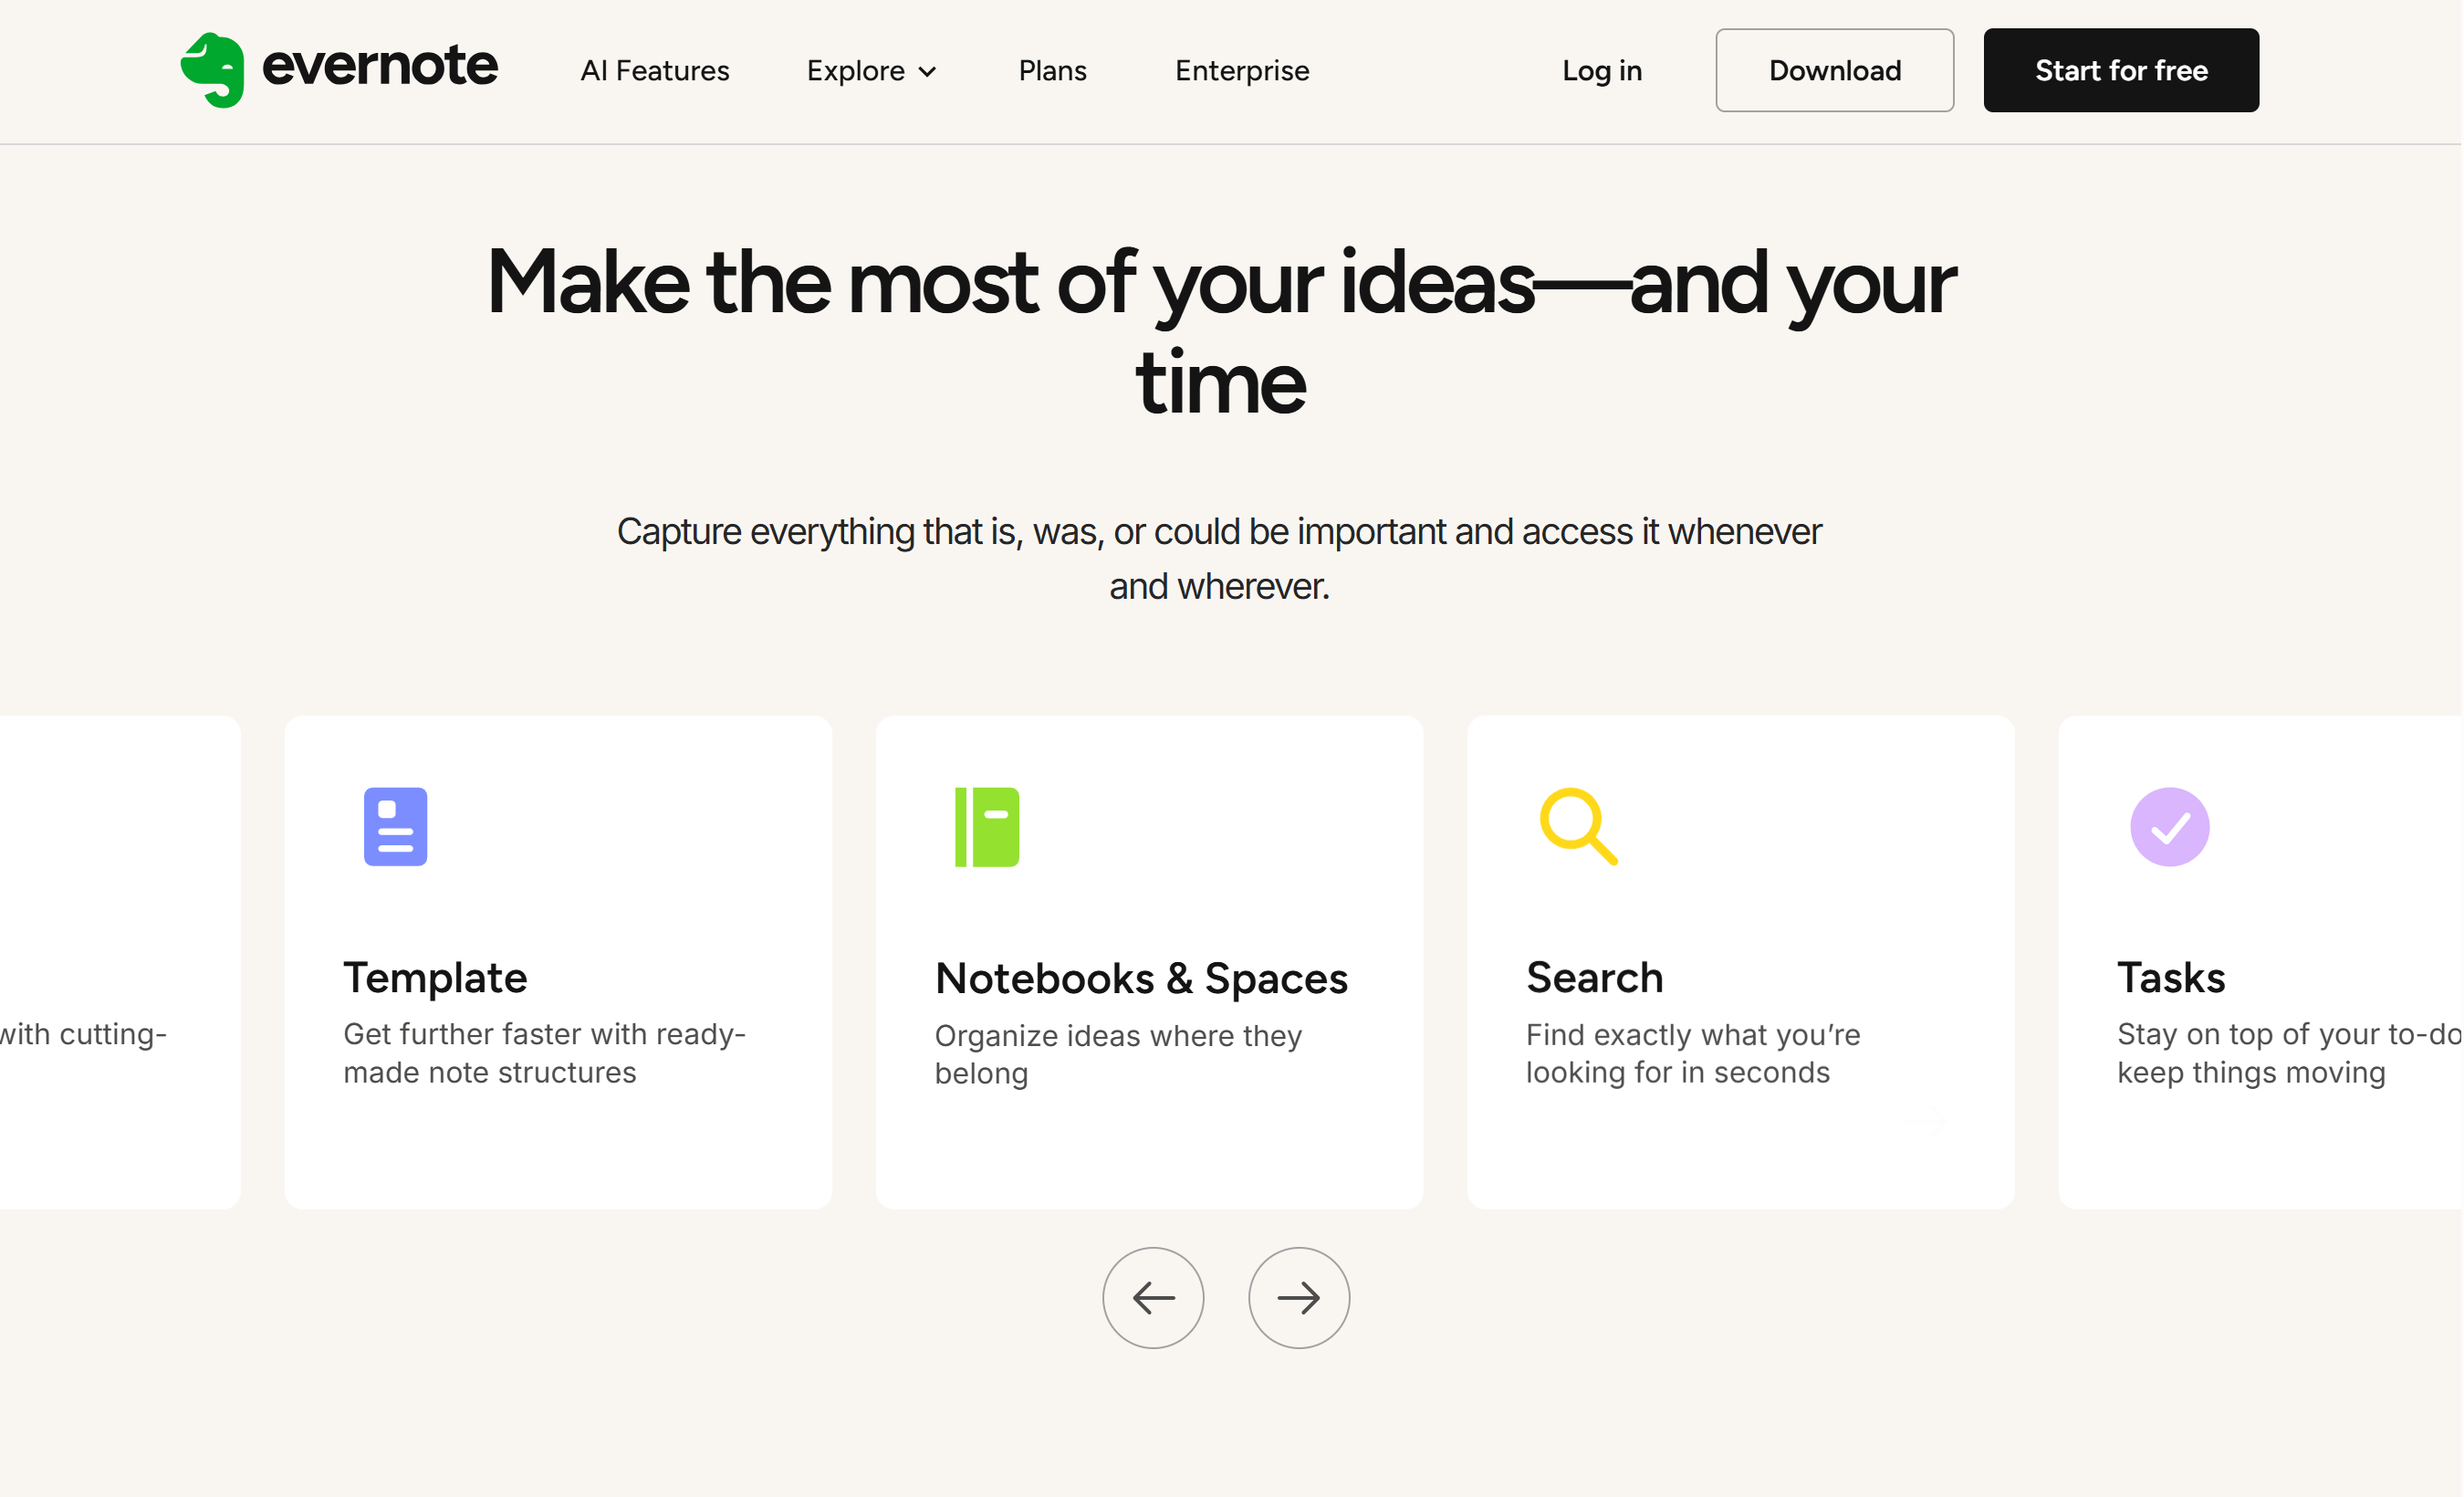Click the Start for free button
This screenshot has width=2464, height=1497.
(x=2121, y=70)
